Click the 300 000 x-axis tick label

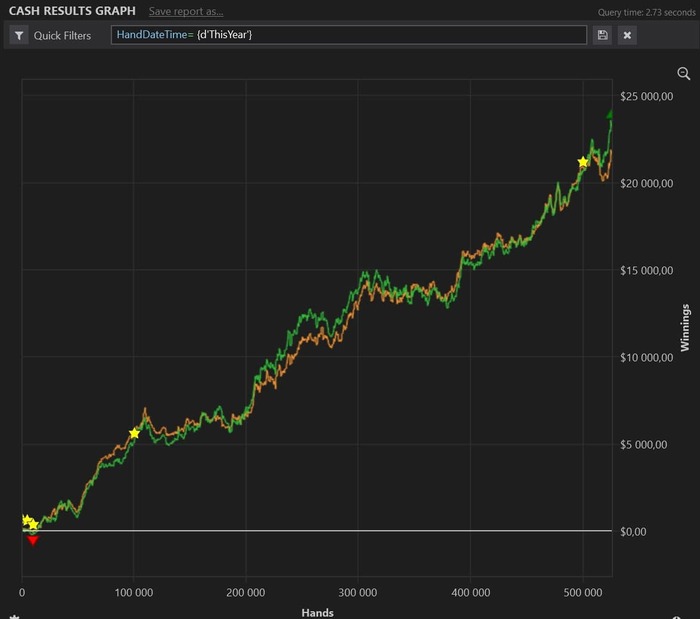pos(357,591)
